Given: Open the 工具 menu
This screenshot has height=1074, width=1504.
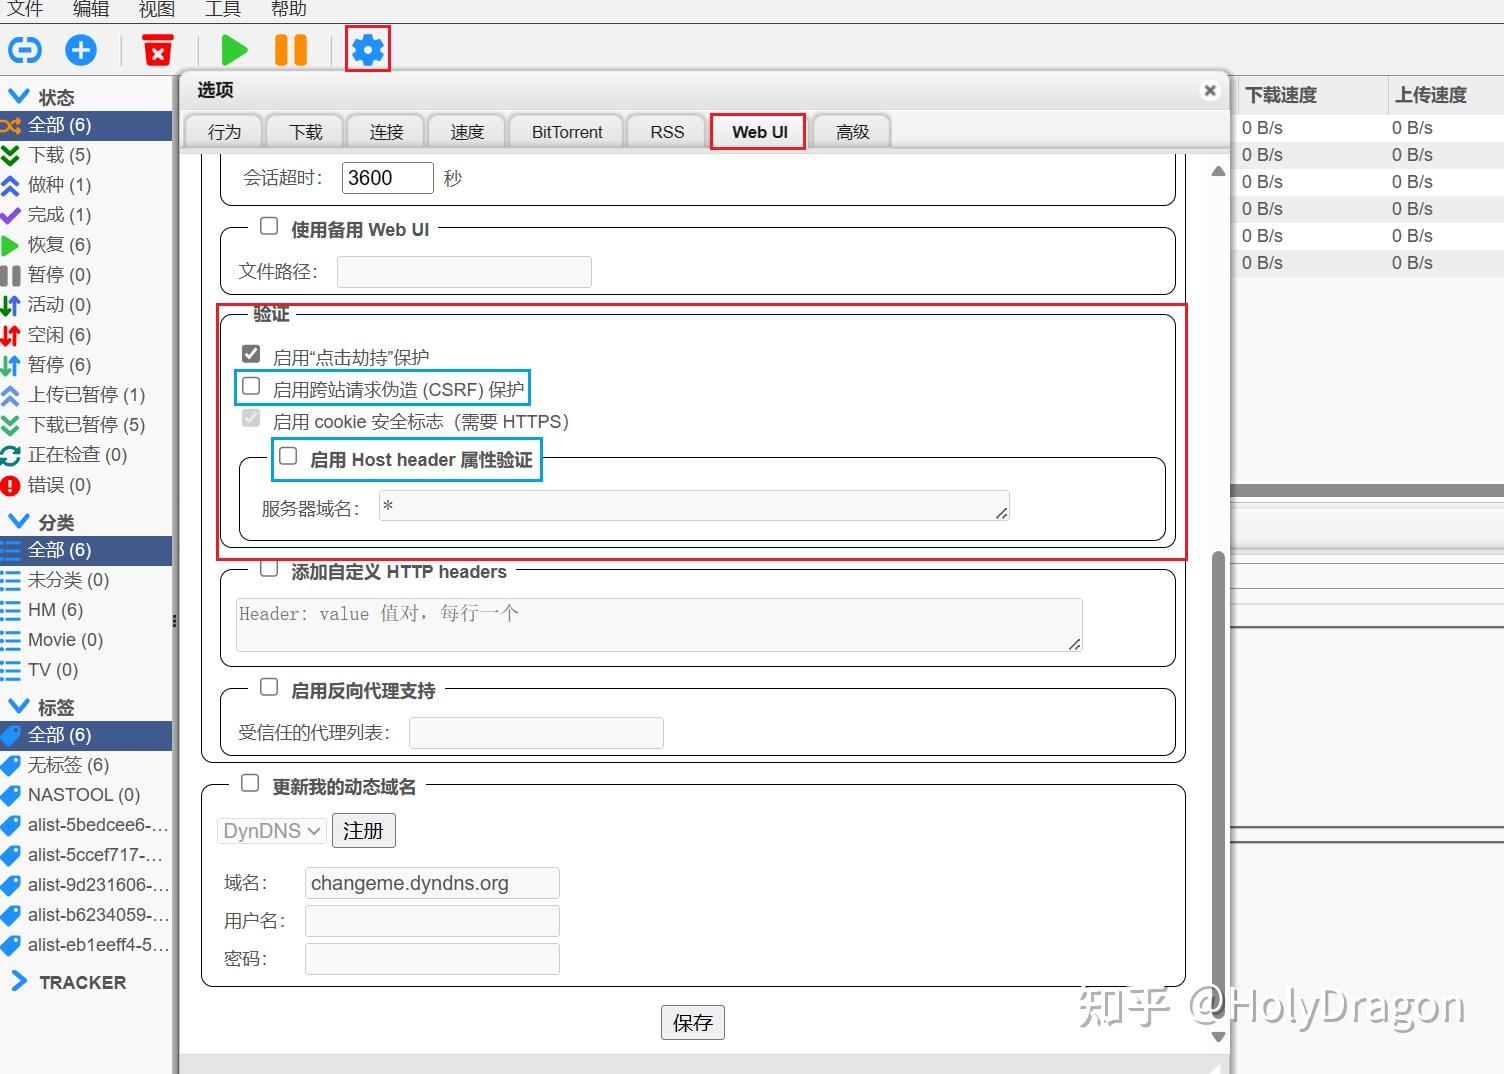Looking at the screenshot, I should pos(222,10).
